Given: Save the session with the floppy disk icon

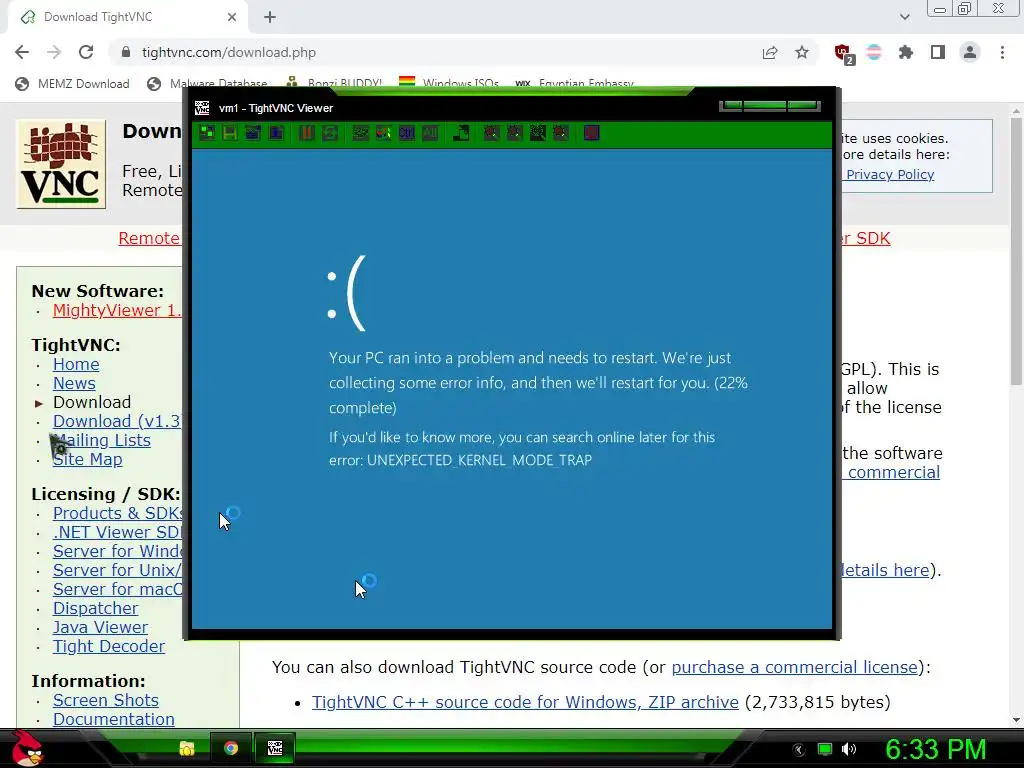Looking at the screenshot, I should (230, 133).
